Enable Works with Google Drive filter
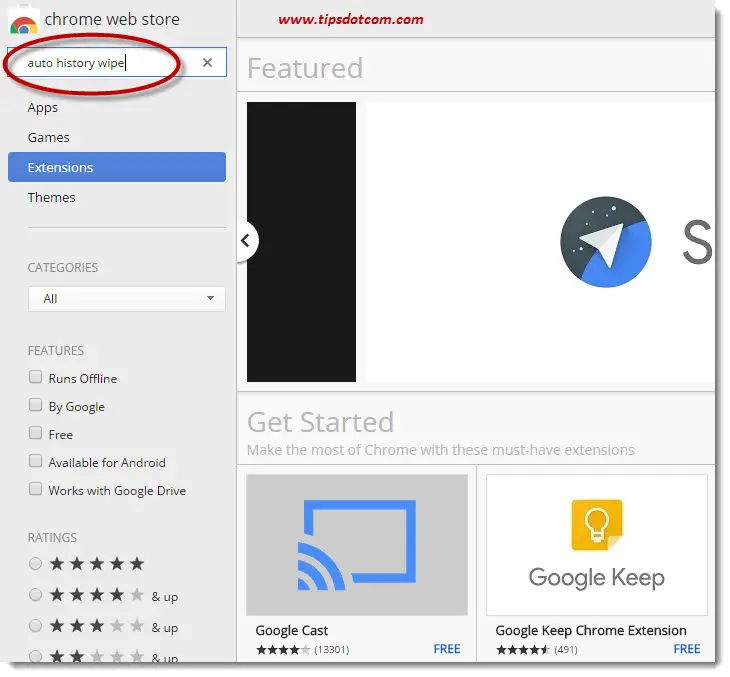730x677 pixels. pyautogui.click(x=35, y=489)
